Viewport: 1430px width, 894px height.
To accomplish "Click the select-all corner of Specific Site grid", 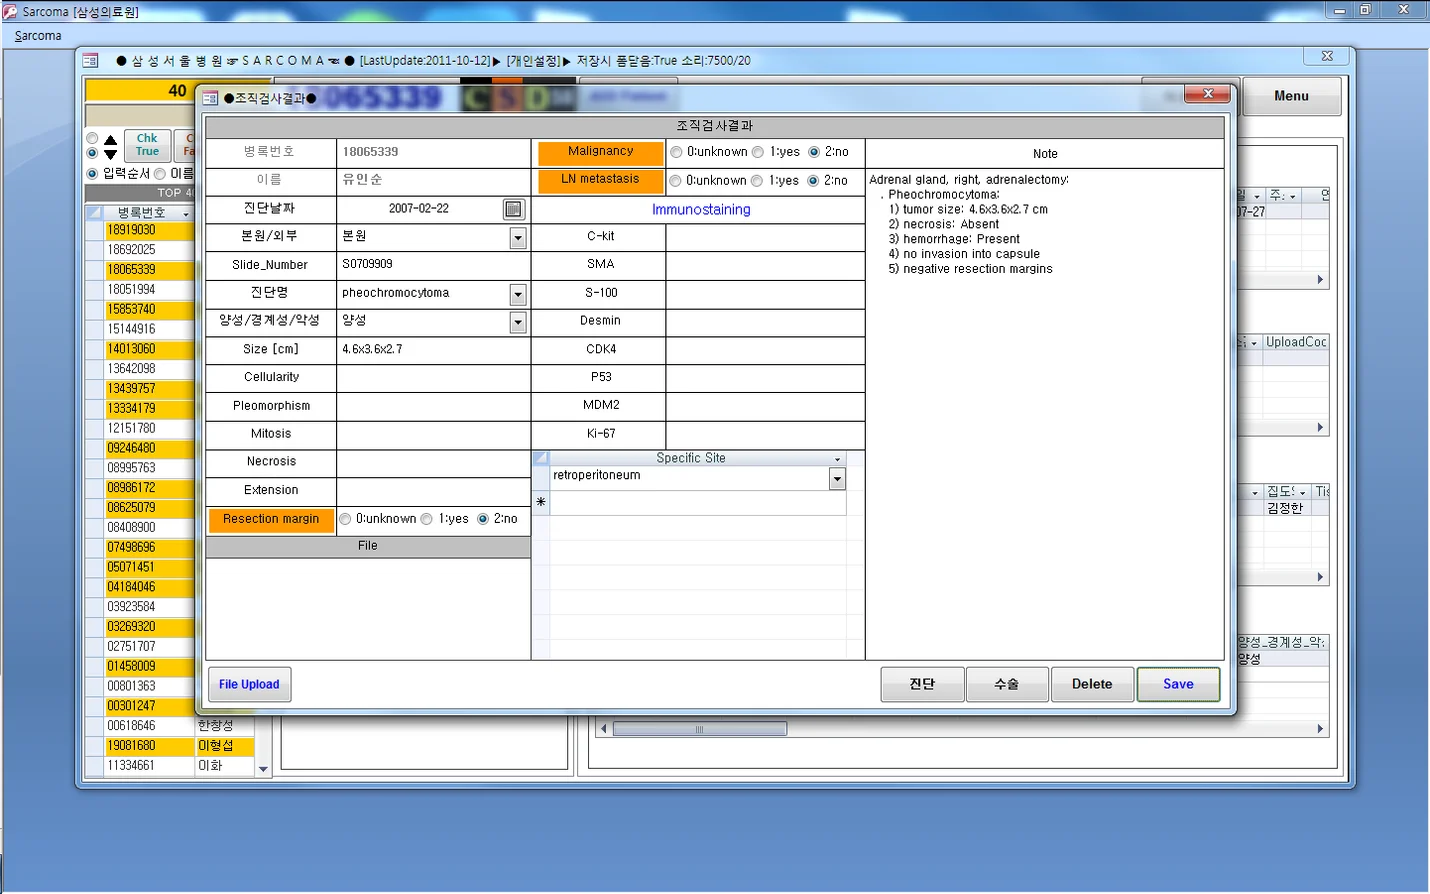I will (541, 458).
